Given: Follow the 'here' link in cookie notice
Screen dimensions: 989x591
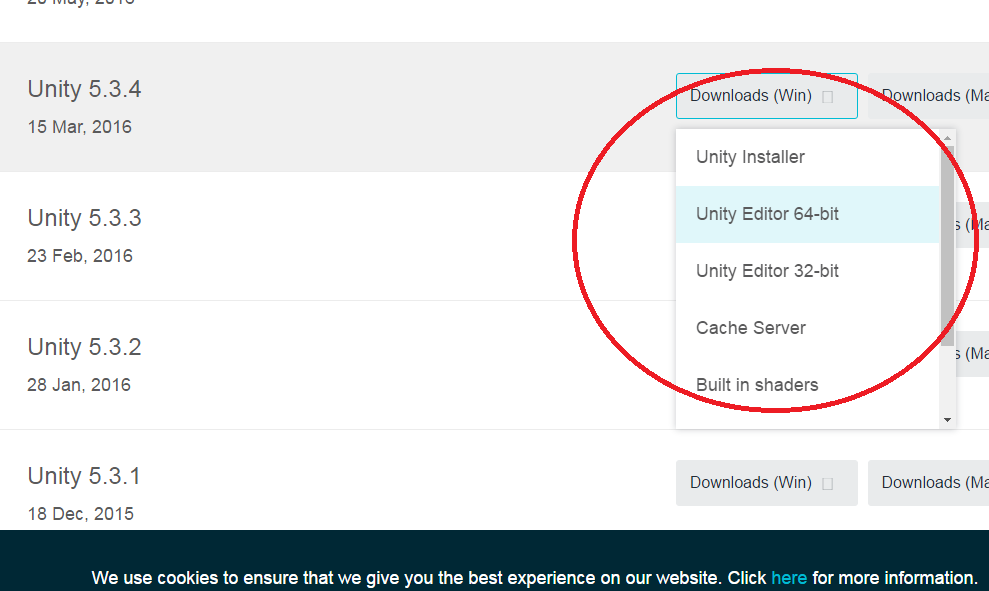Looking at the screenshot, I should (x=789, y=578).
